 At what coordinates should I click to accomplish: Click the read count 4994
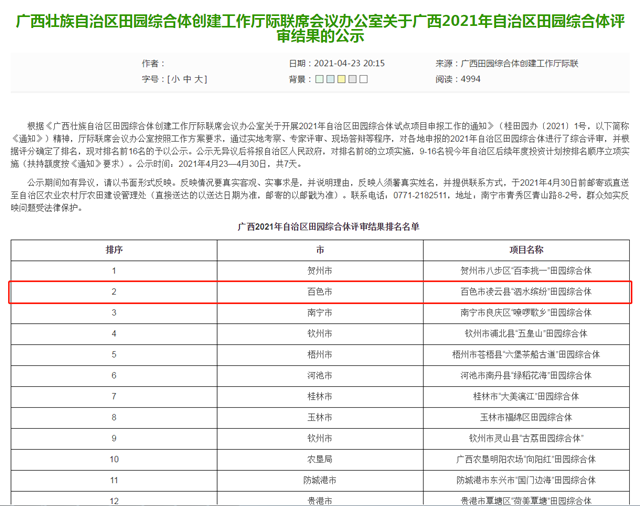[470, 79]
